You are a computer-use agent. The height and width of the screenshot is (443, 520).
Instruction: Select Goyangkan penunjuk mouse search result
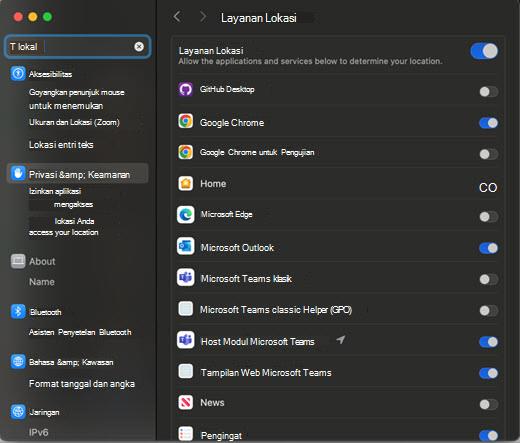[77, 99]
